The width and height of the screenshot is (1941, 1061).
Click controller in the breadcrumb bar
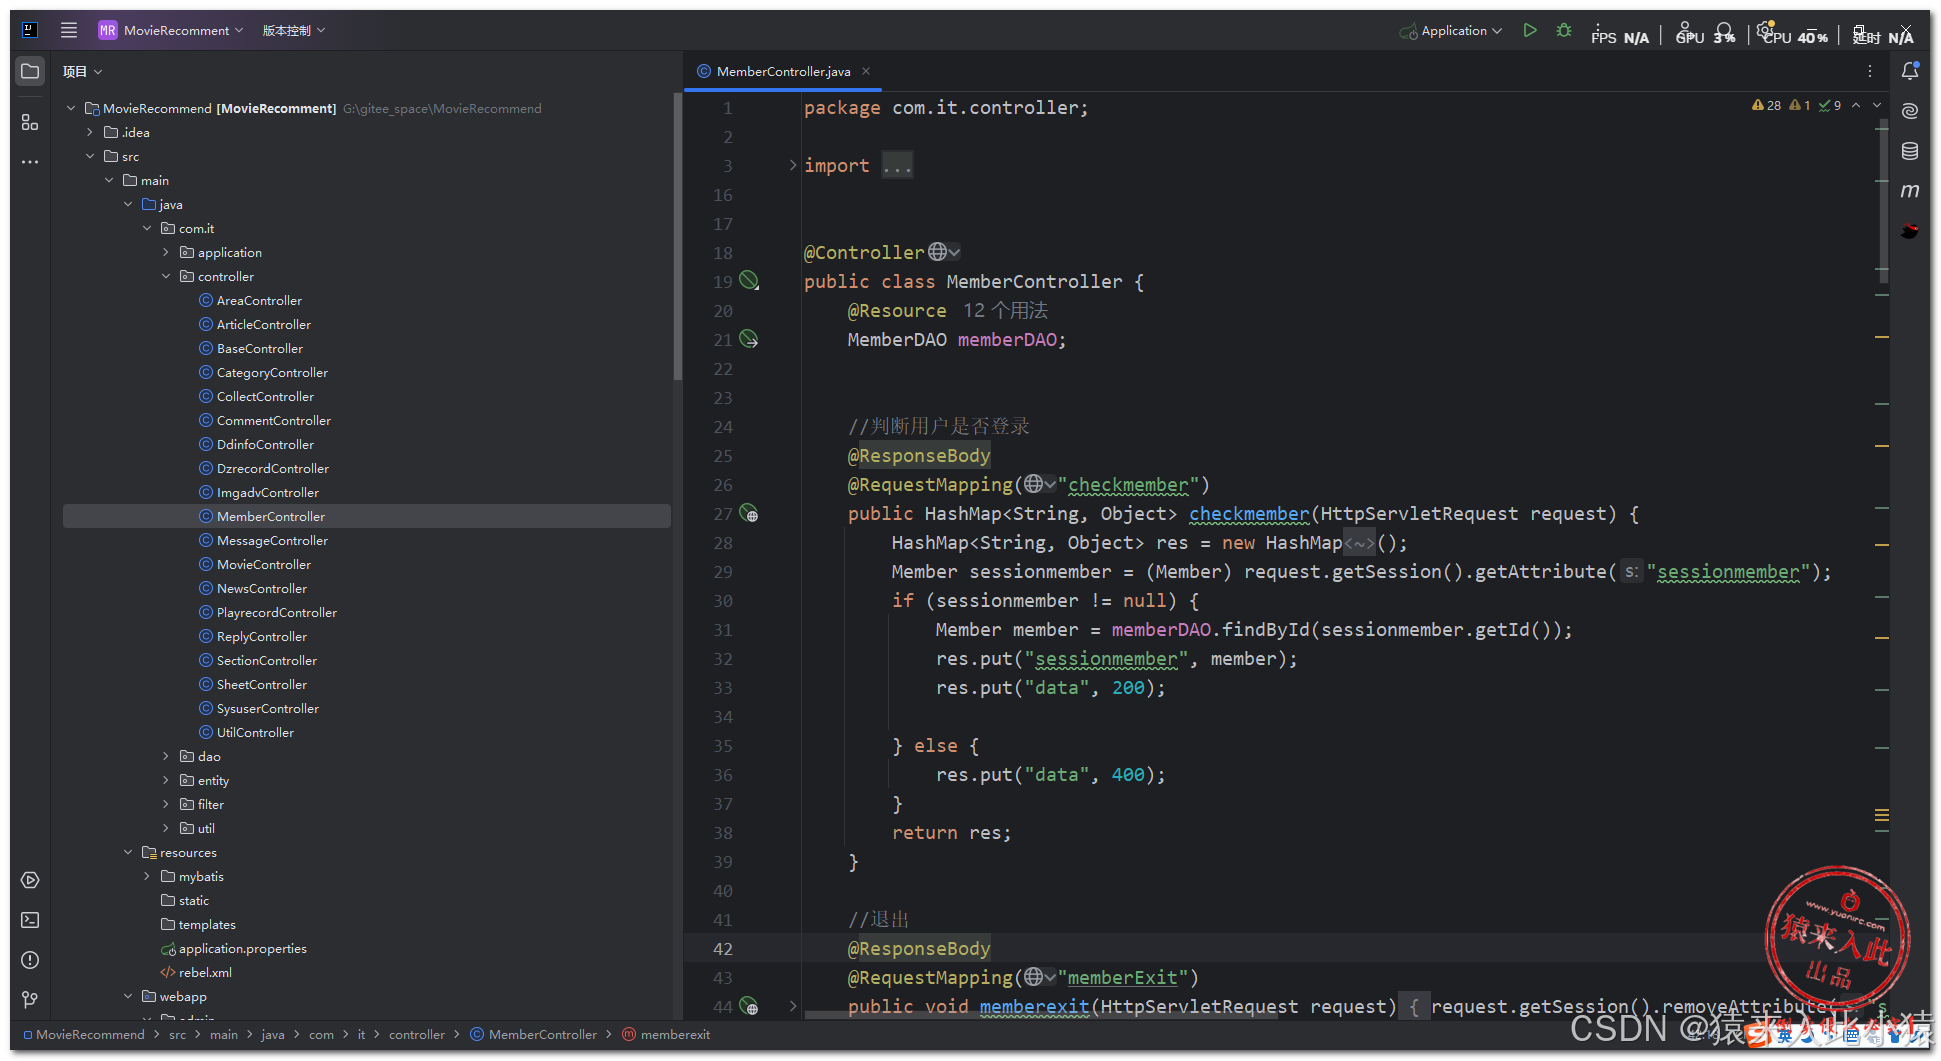(x=417, y=1035)
